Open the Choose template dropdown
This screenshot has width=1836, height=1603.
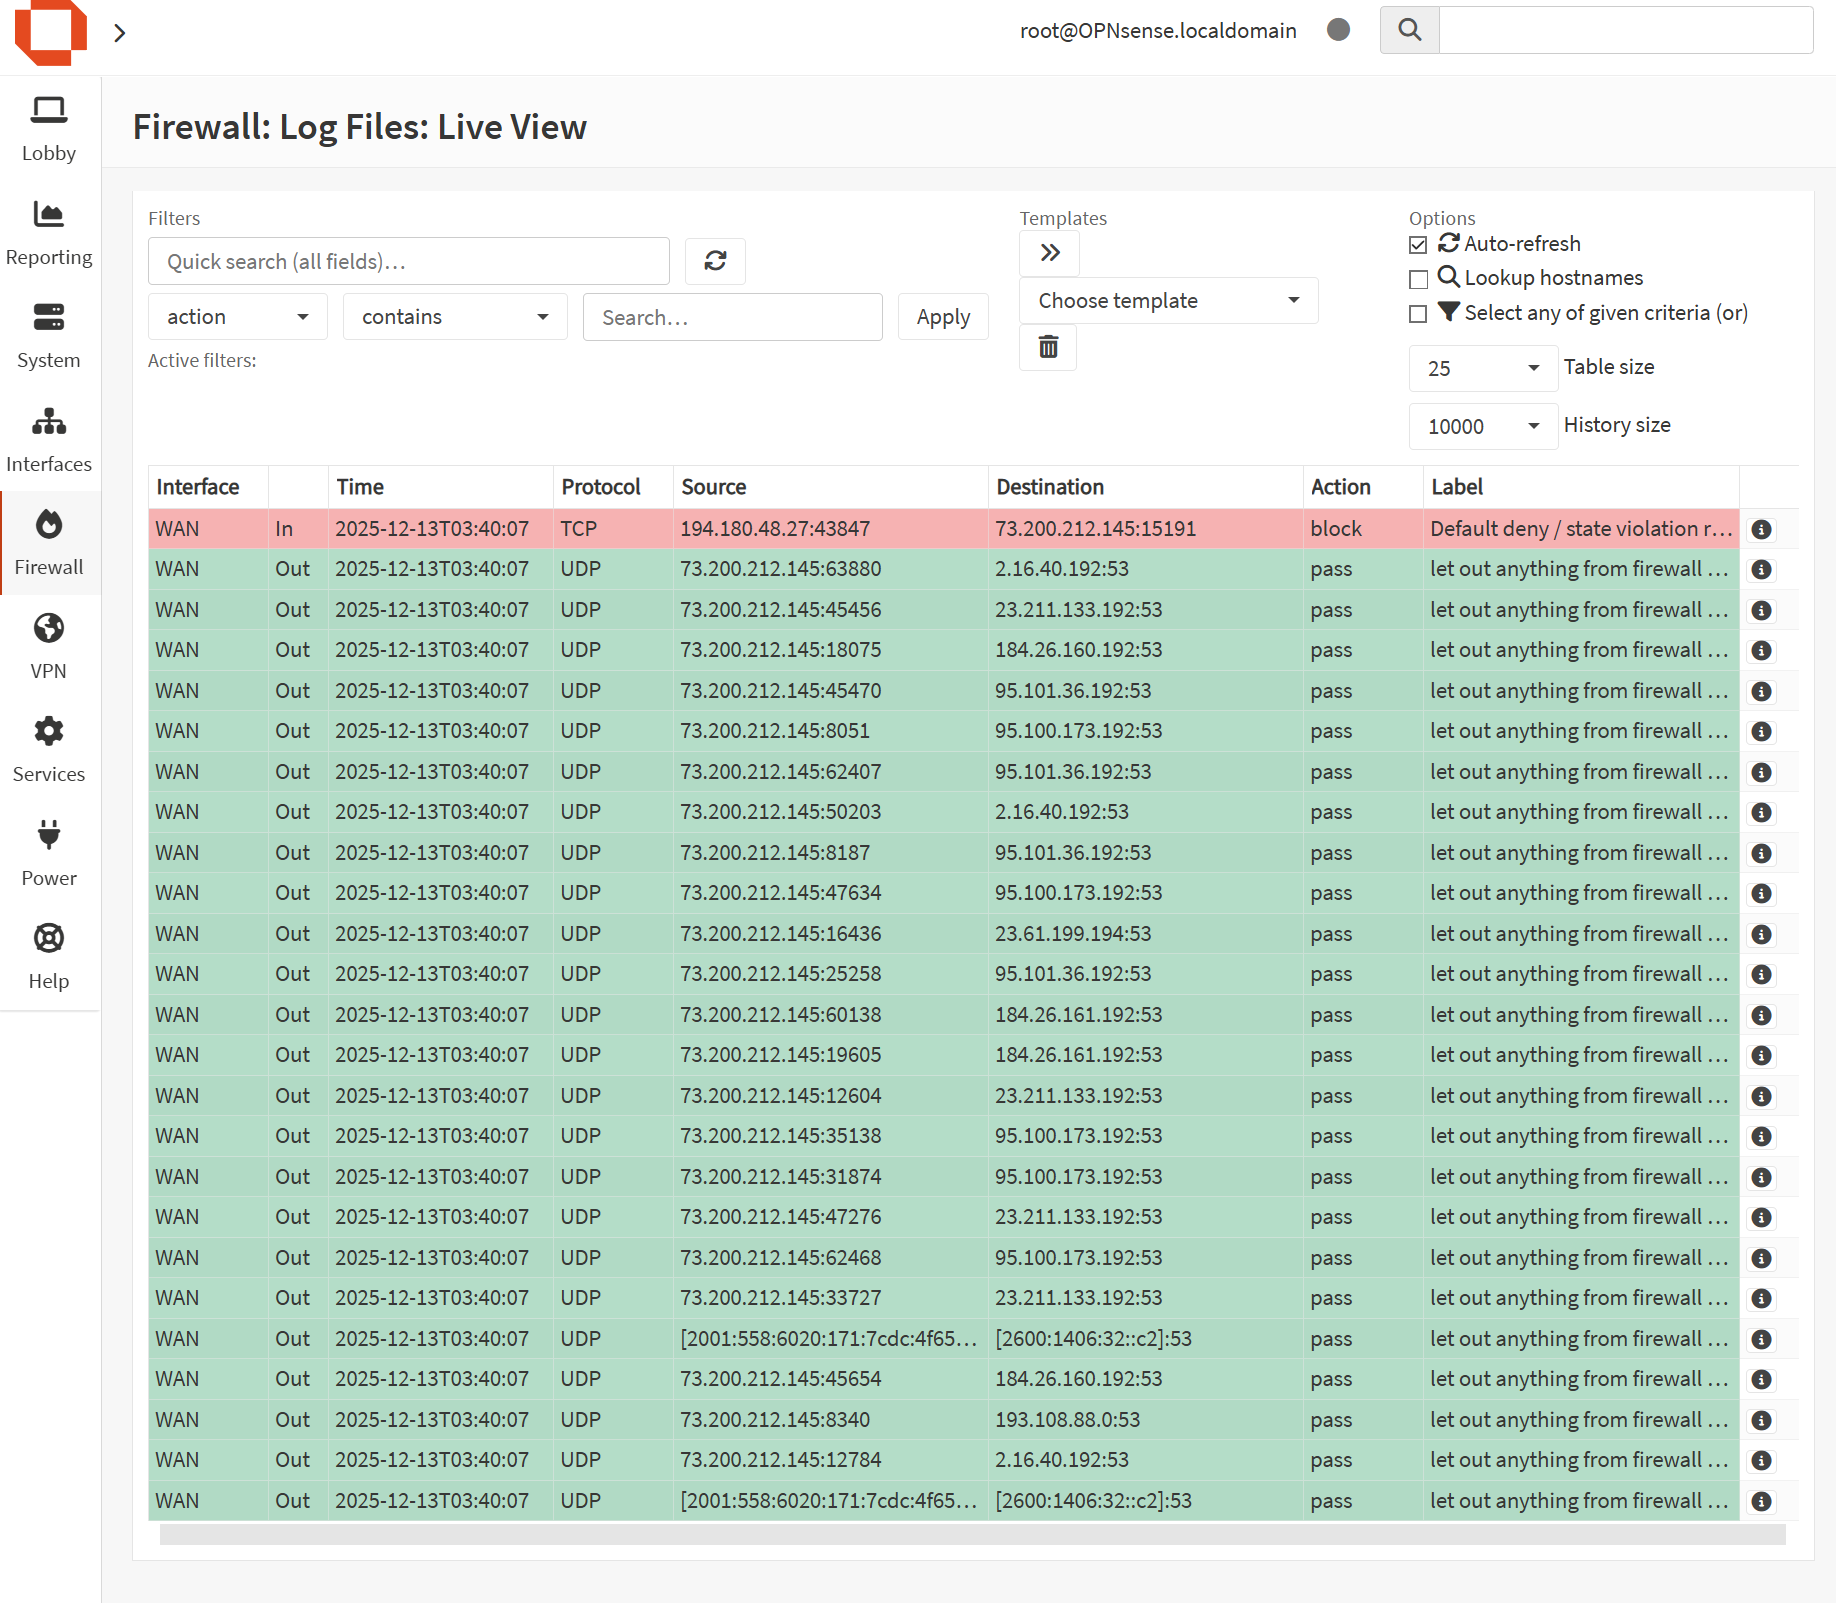[1167, 301]
